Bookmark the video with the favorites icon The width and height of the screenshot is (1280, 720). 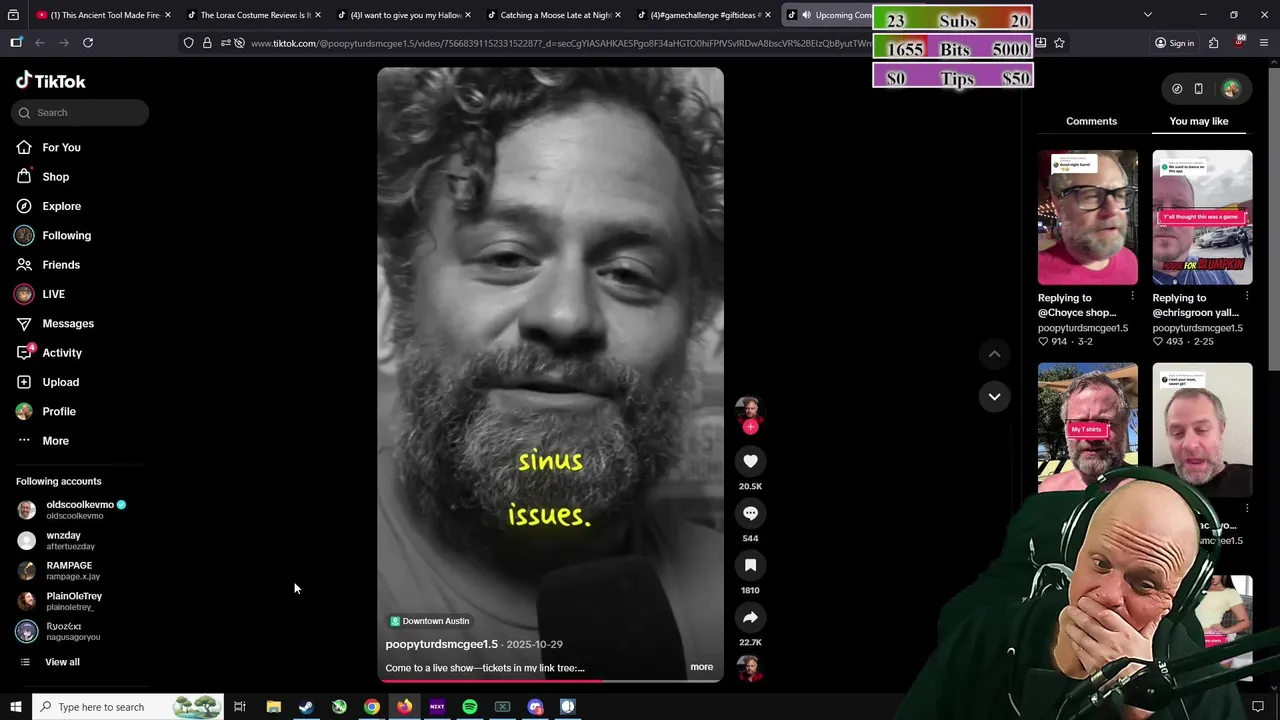tap(750, 565)
